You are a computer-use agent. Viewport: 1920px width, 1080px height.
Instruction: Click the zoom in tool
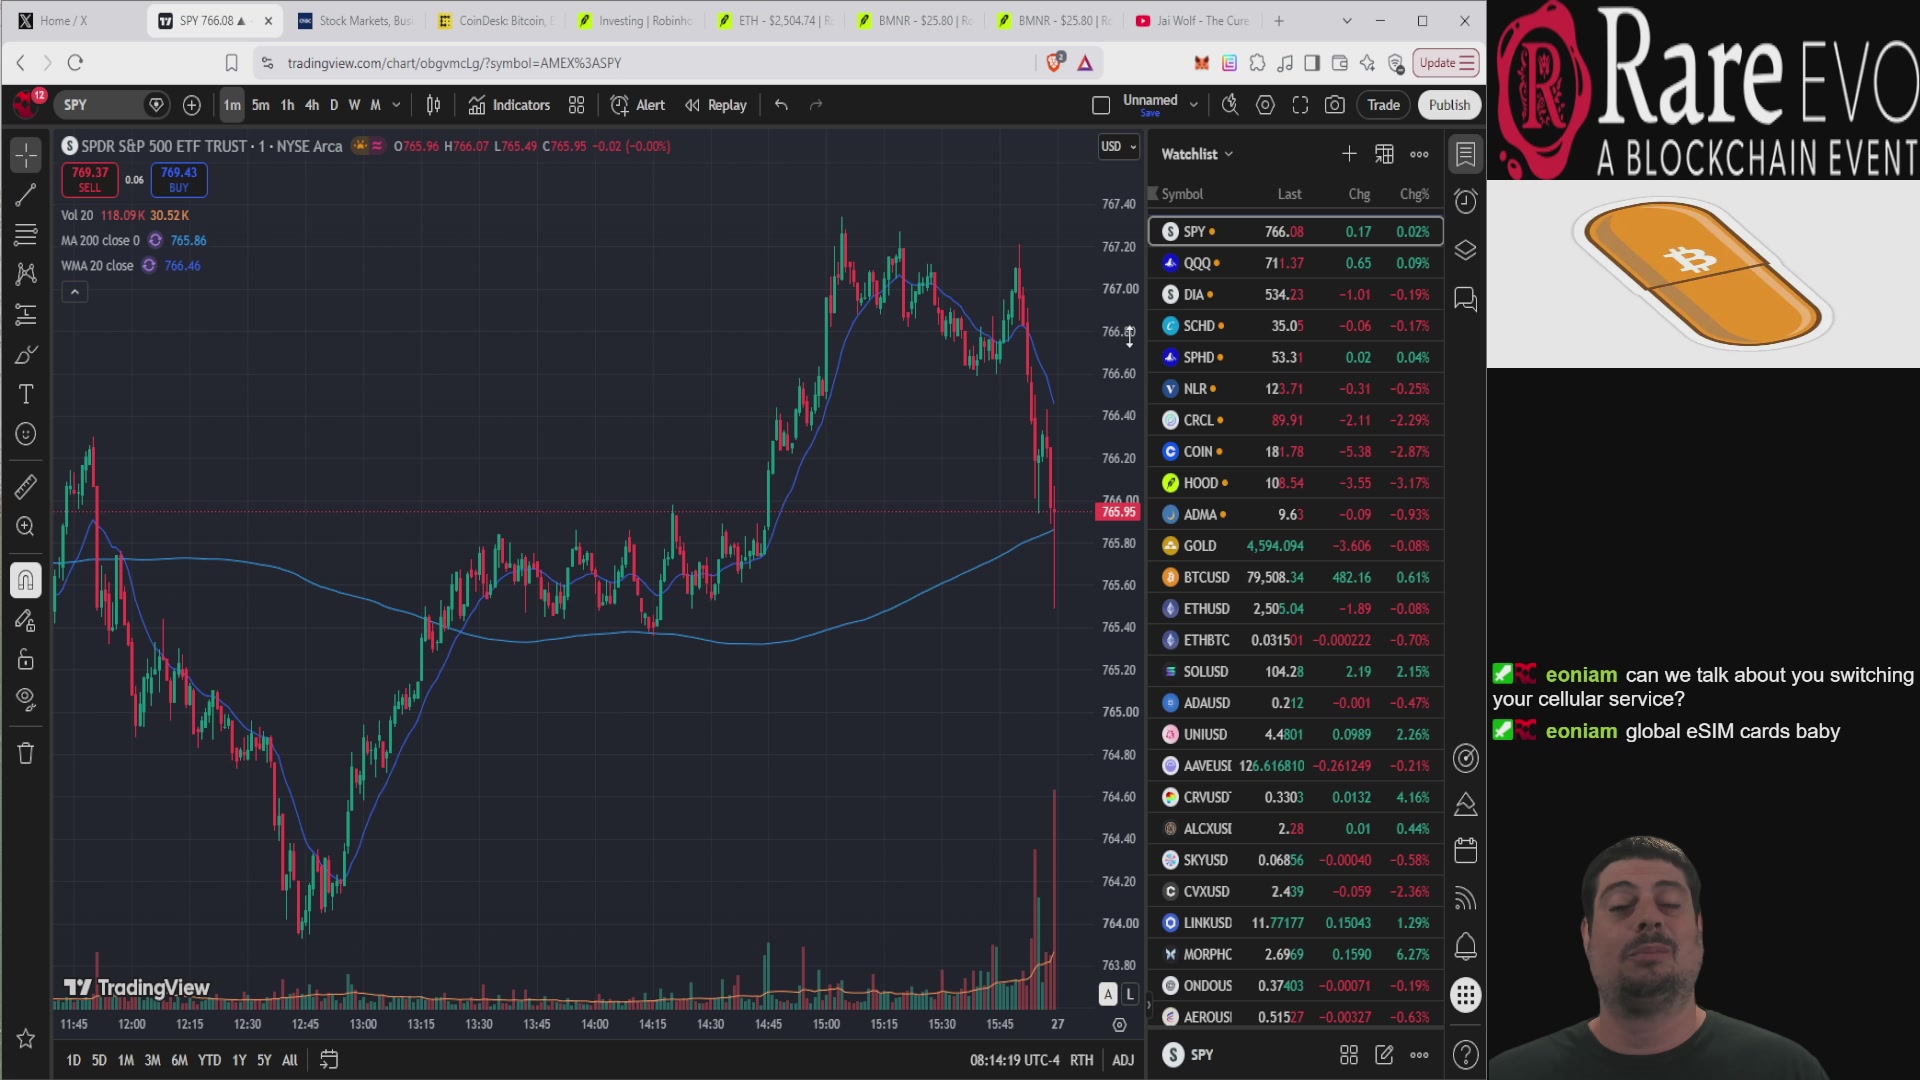pos(26,527)
